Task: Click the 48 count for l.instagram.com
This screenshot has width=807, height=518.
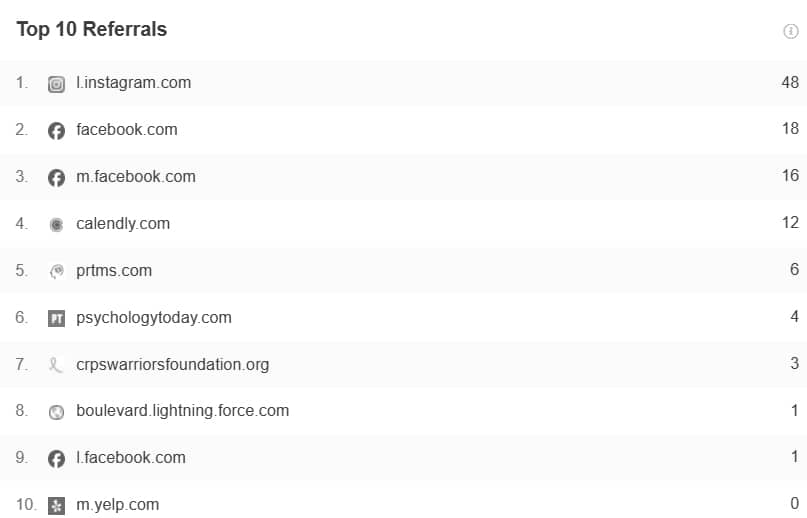Action: point(790,83)
